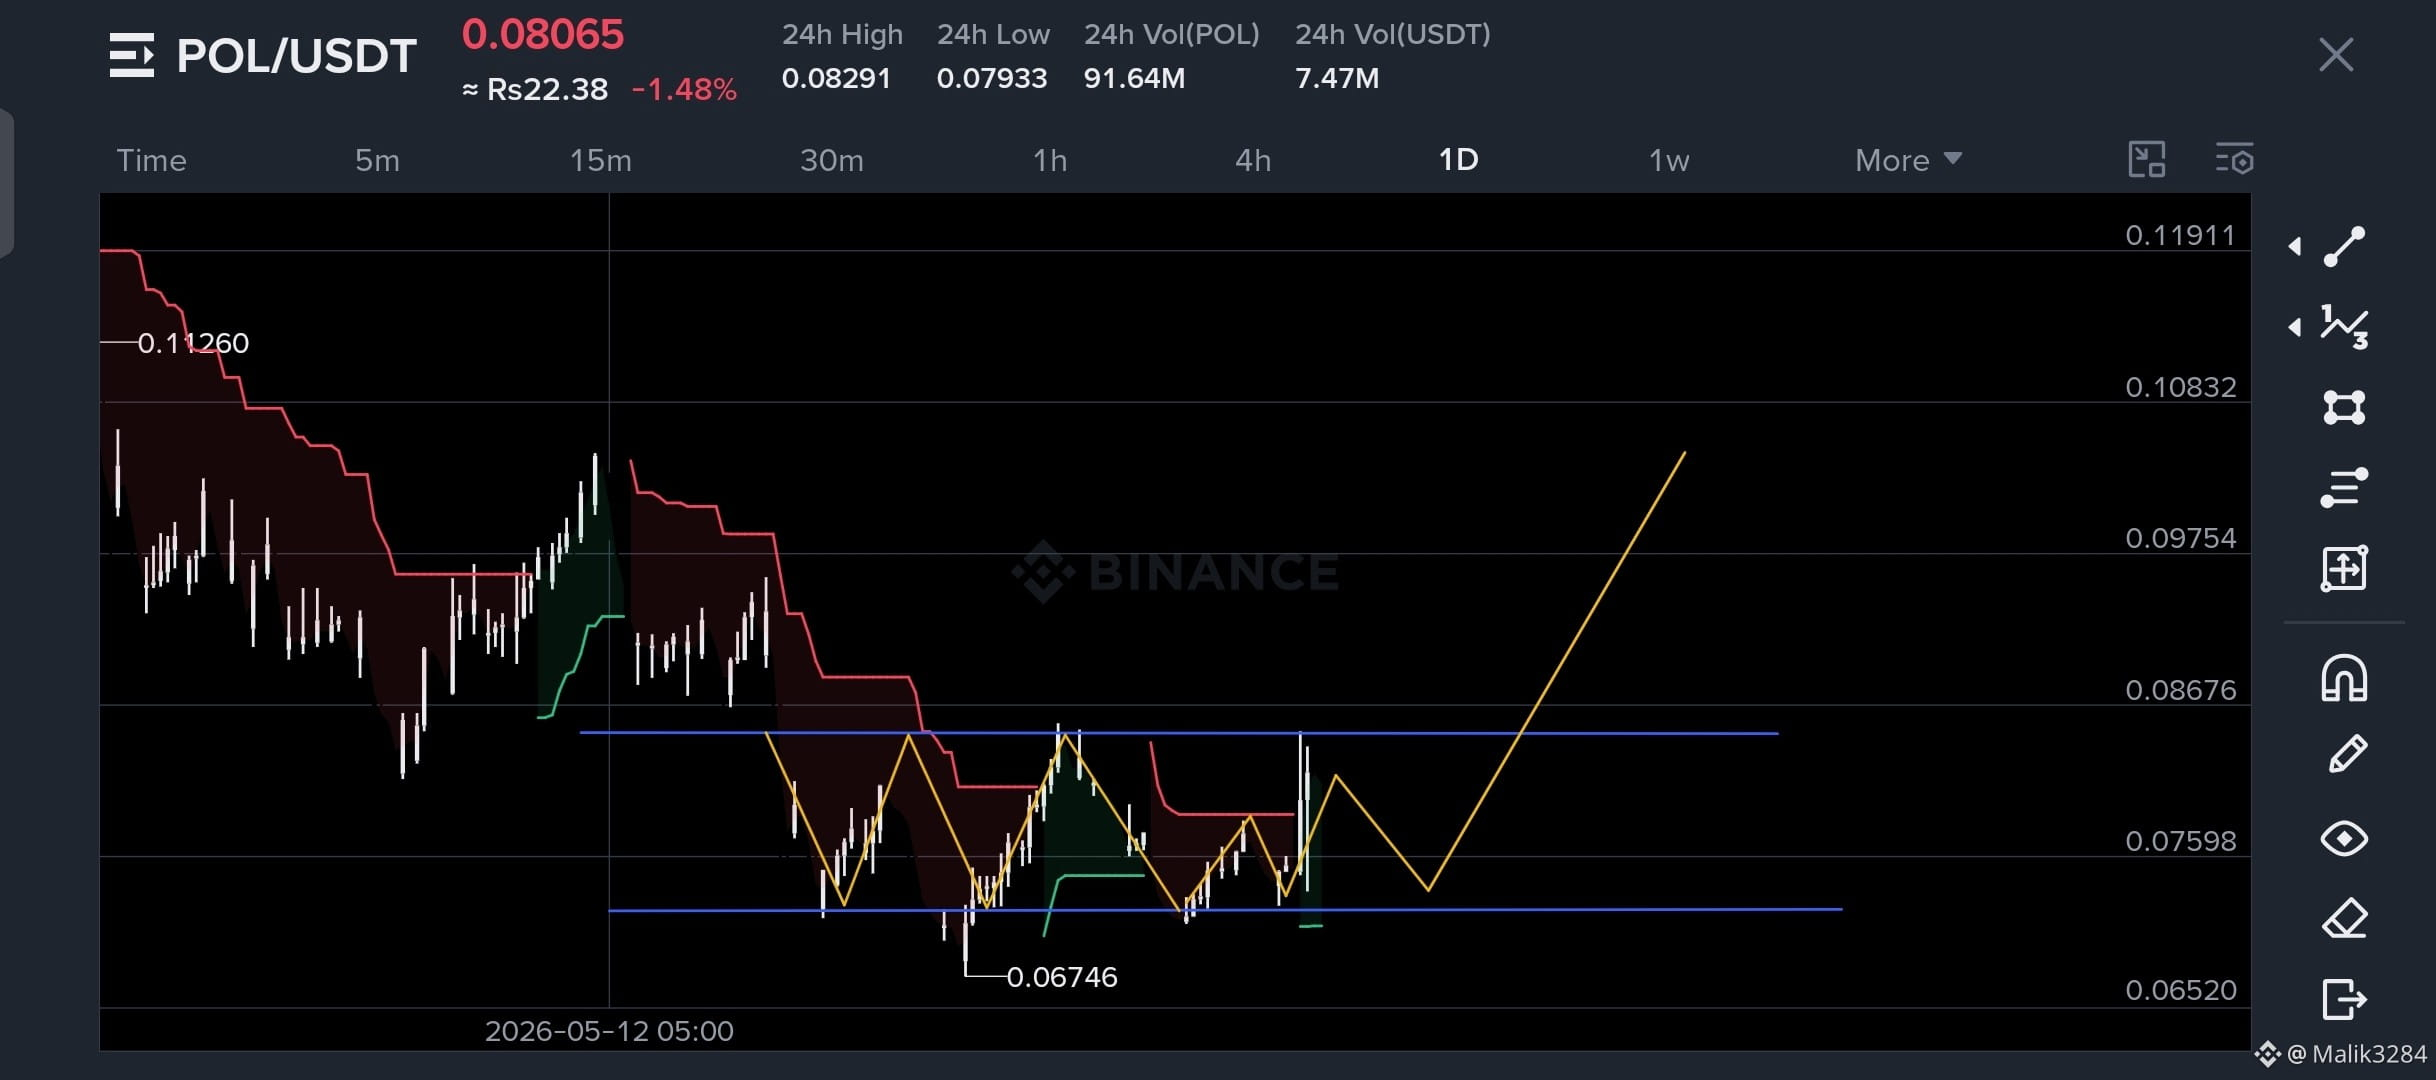Tap the -1.48% change value
The width and height of the screenshot is (2436, 1080).
(684, 90)
